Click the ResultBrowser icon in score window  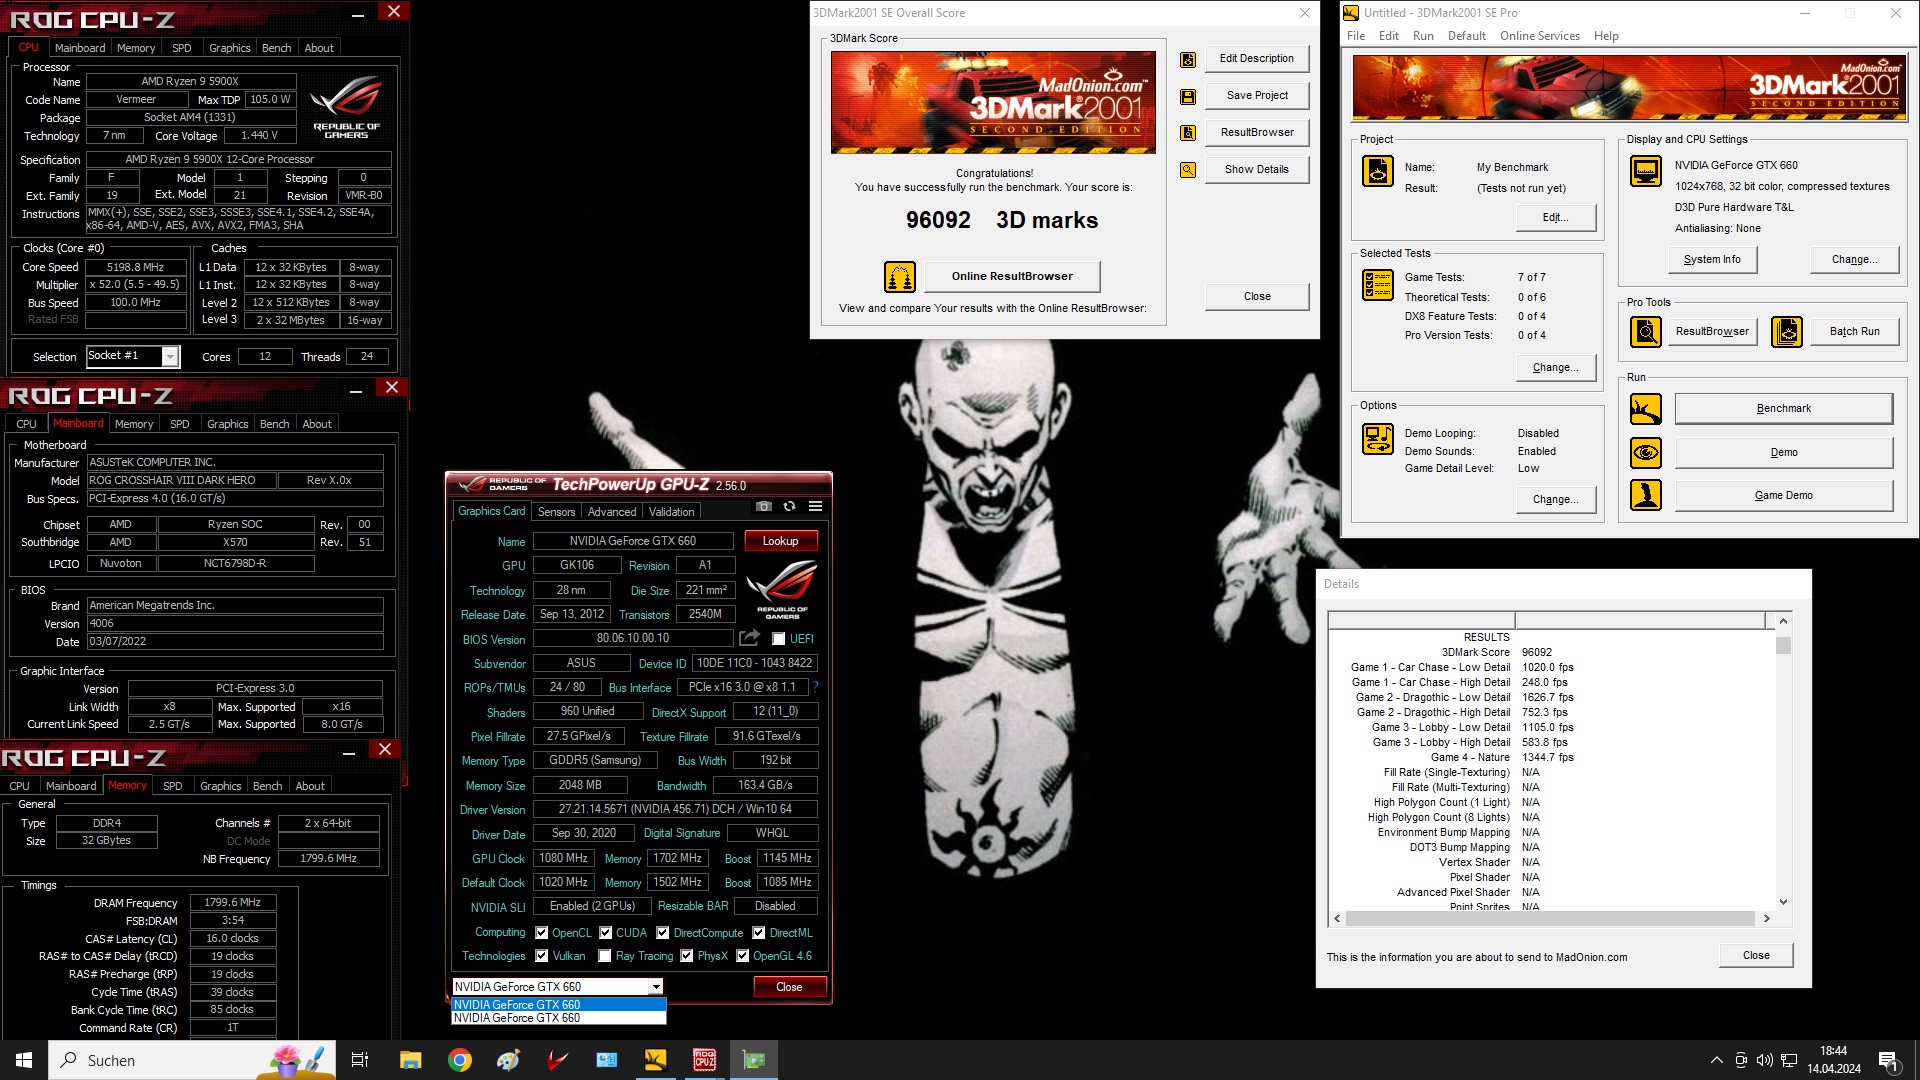pos(1188,133)
